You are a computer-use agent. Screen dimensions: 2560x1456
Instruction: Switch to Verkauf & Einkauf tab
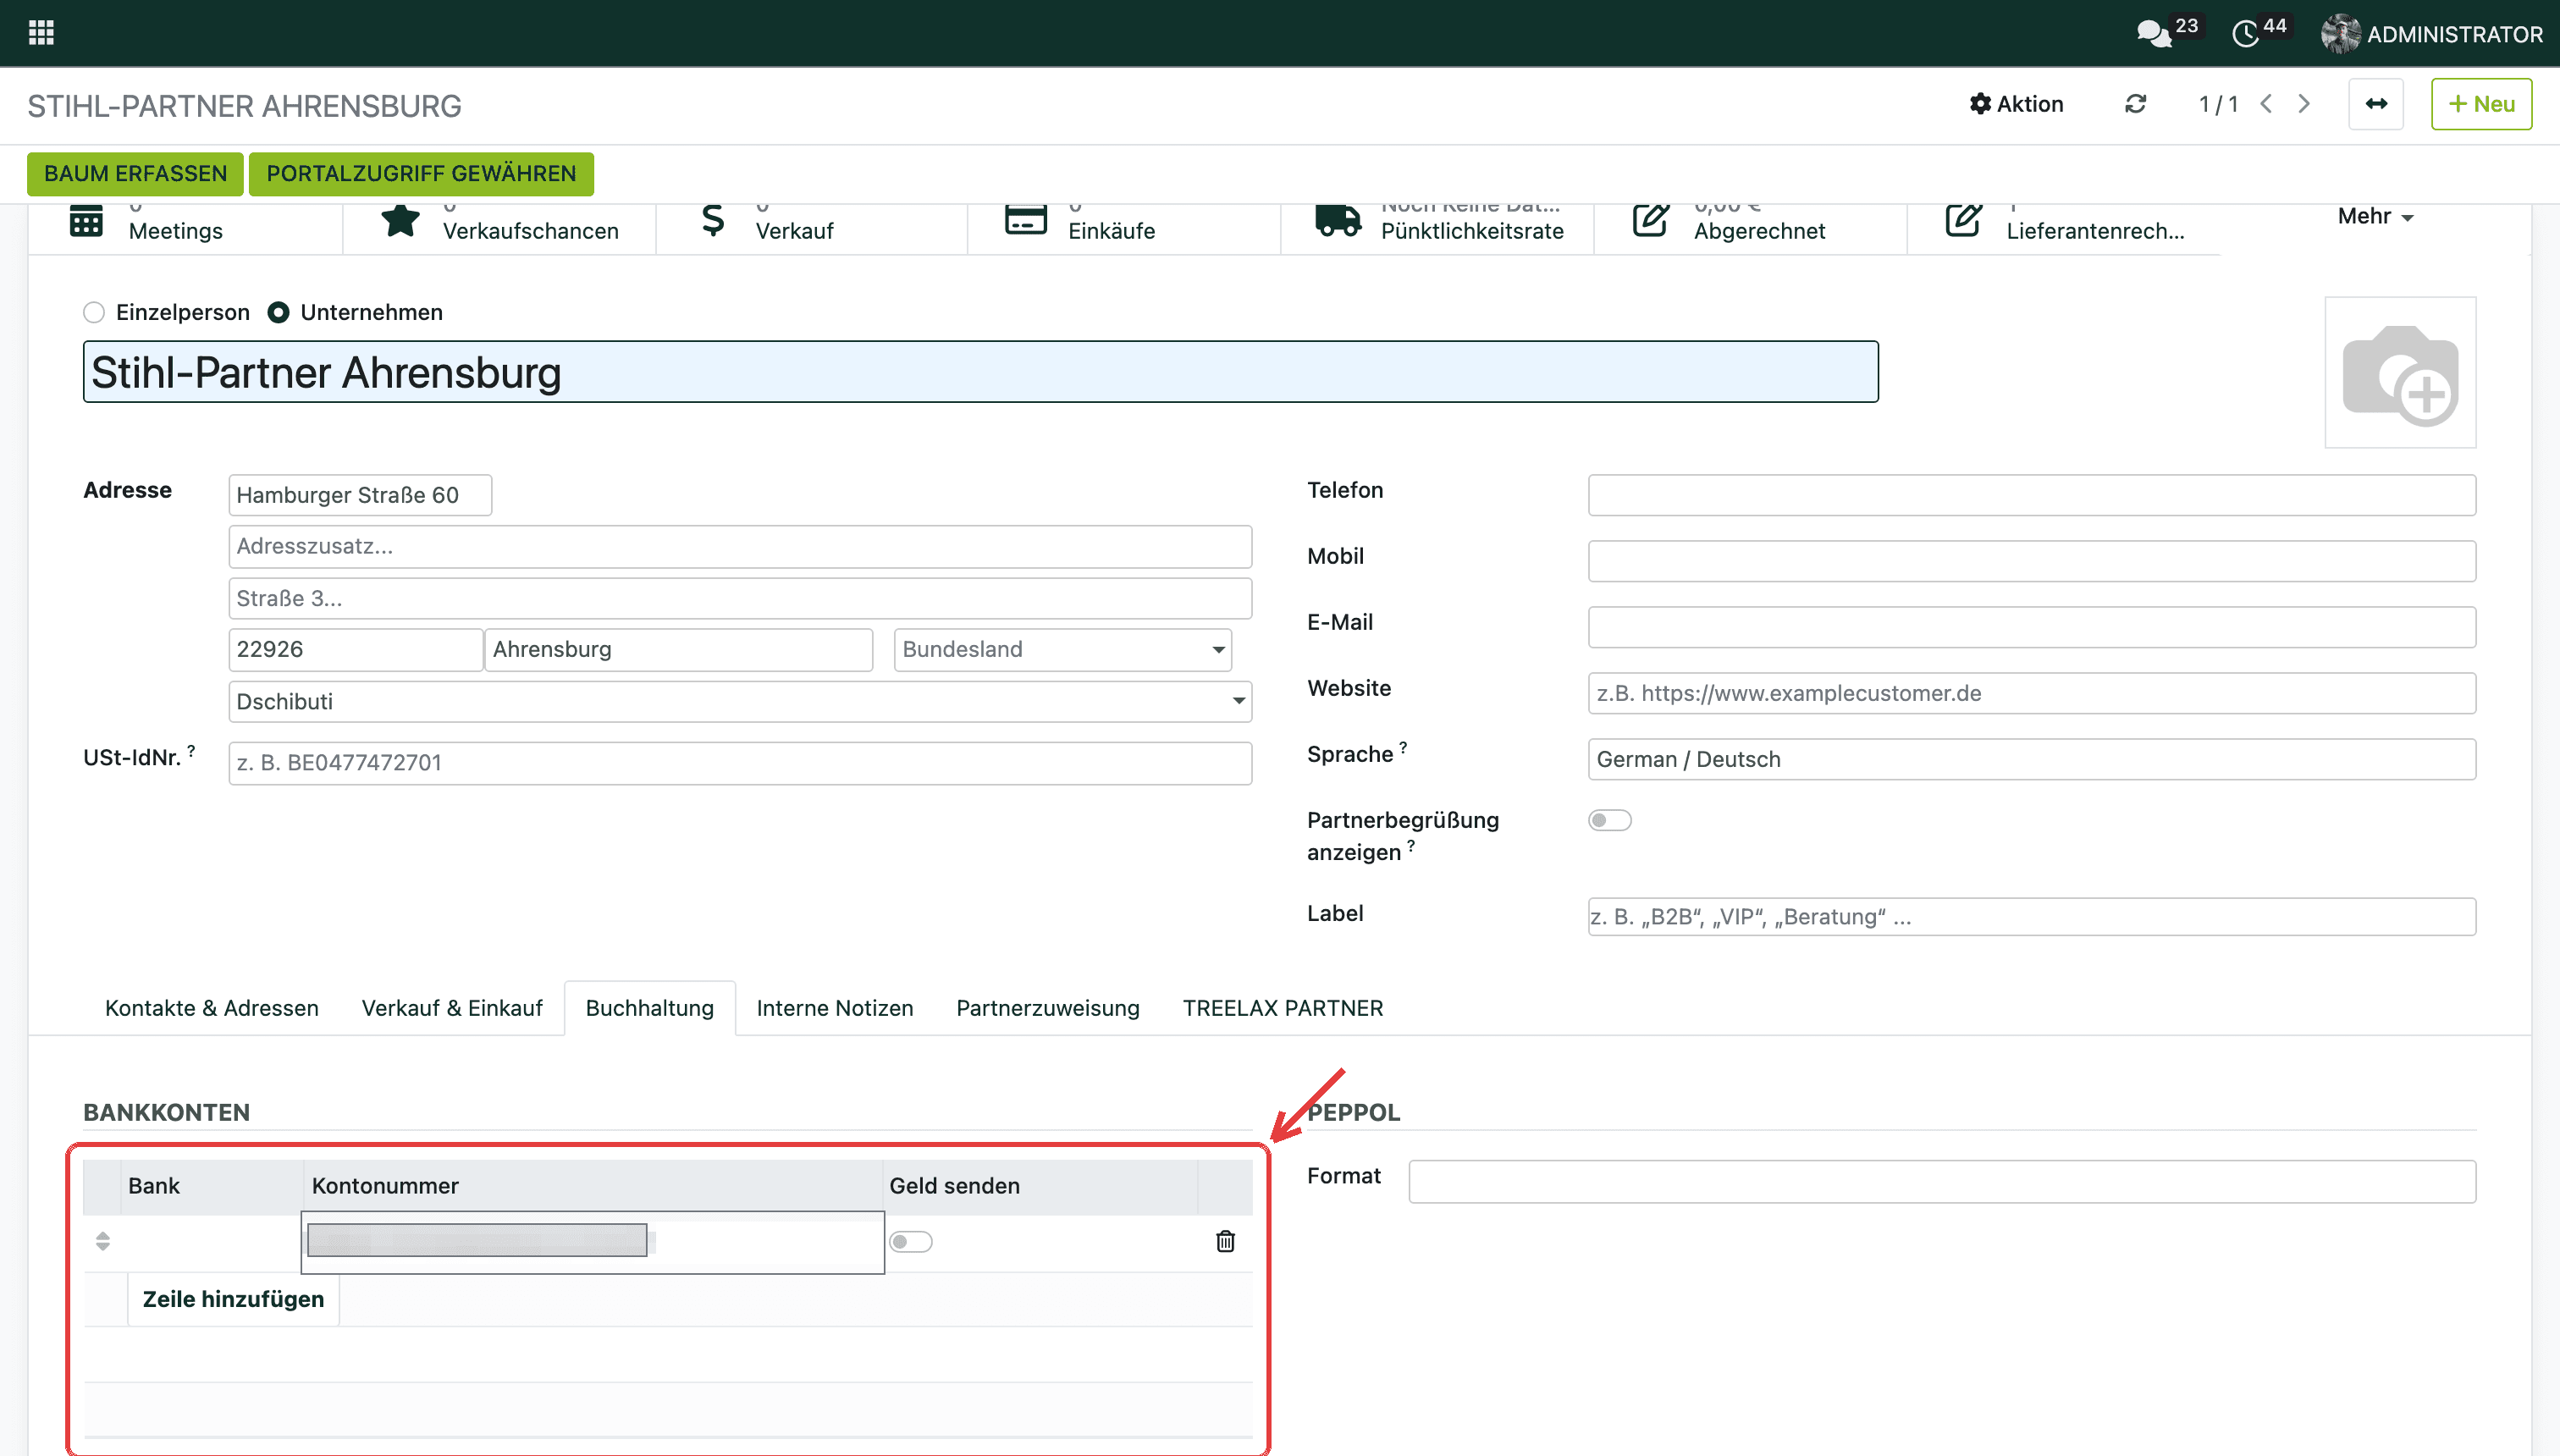452,1008
